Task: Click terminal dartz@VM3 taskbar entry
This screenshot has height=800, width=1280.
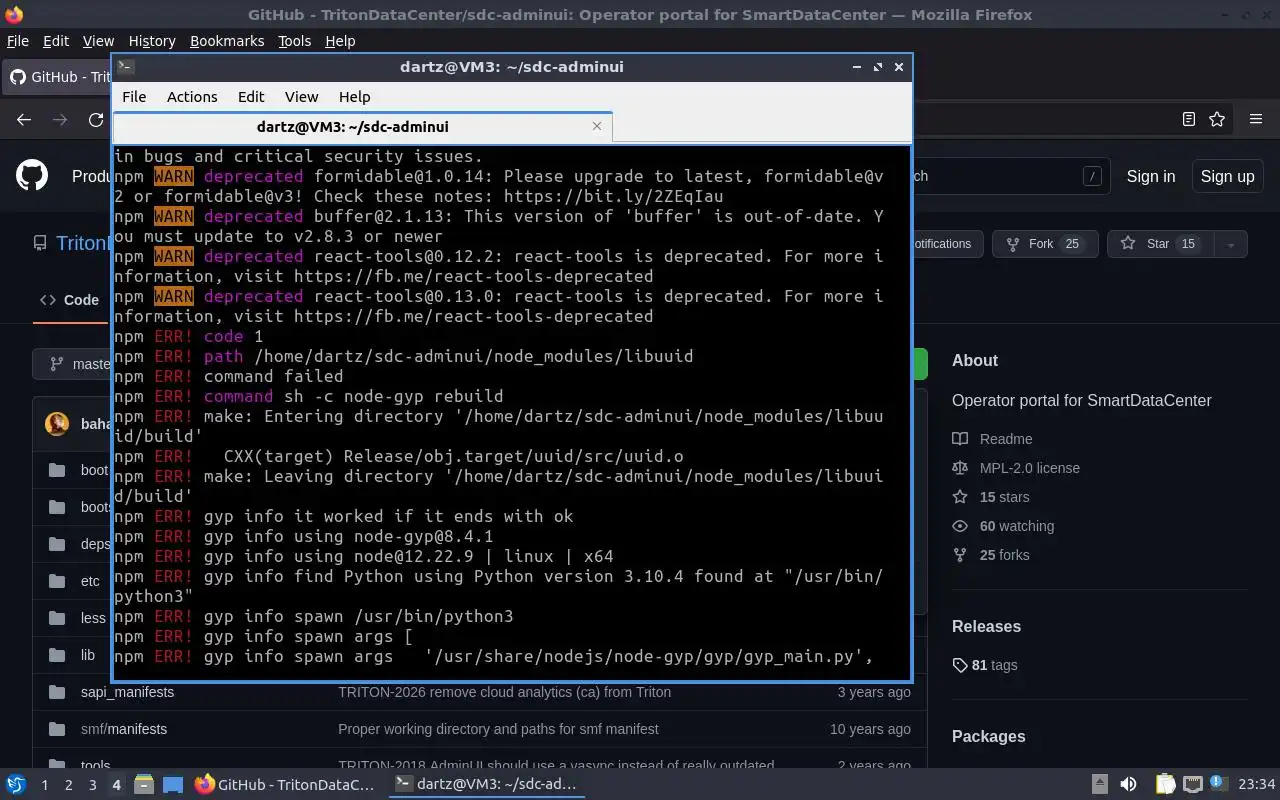Action: (x=486, y=785)
